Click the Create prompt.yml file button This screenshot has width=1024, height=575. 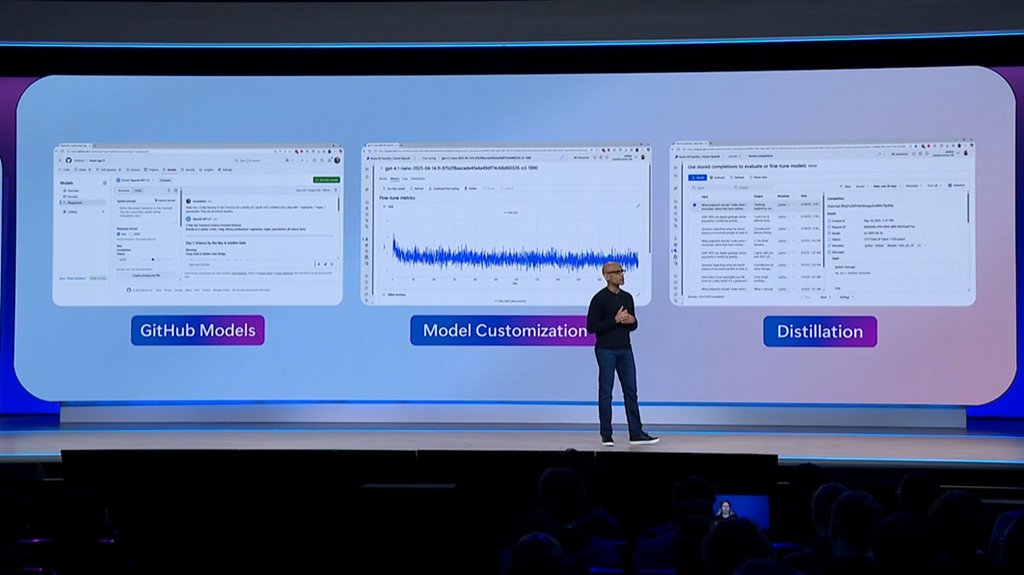pos(146,276)
